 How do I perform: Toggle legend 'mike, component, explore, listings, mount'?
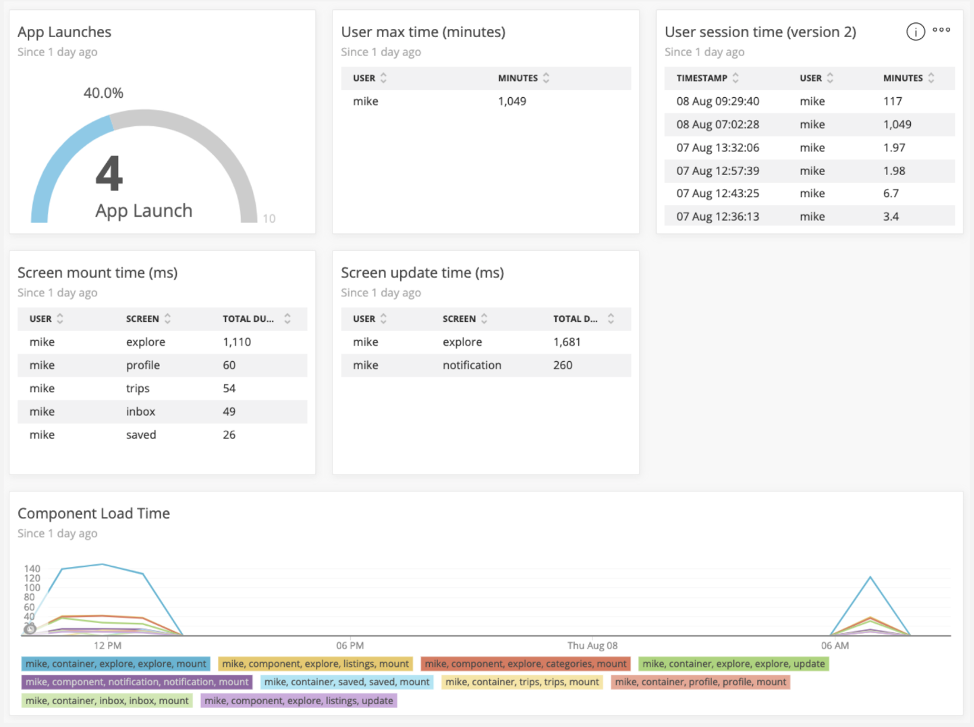pyautogui.click(x=316, y=664)
